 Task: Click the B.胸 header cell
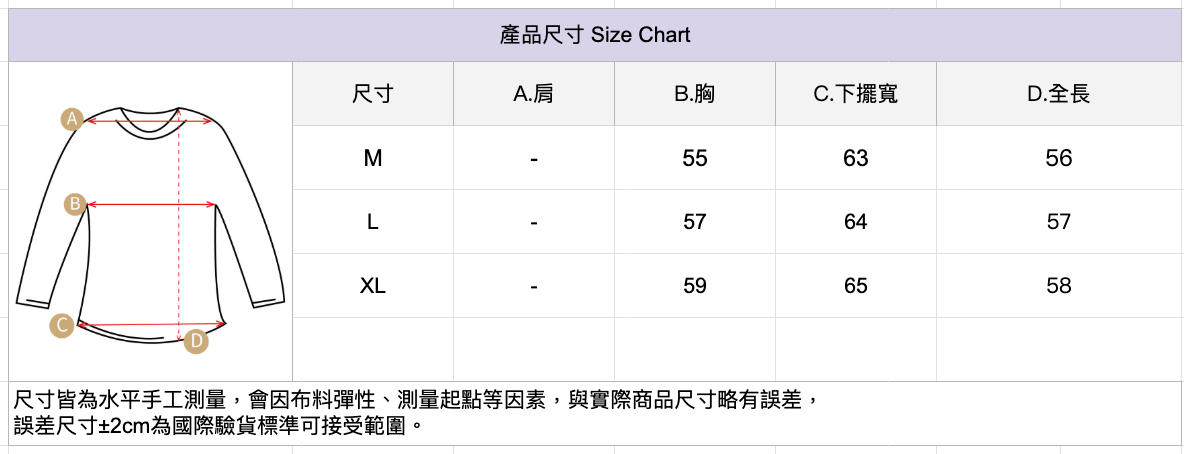tap(695, 94)
